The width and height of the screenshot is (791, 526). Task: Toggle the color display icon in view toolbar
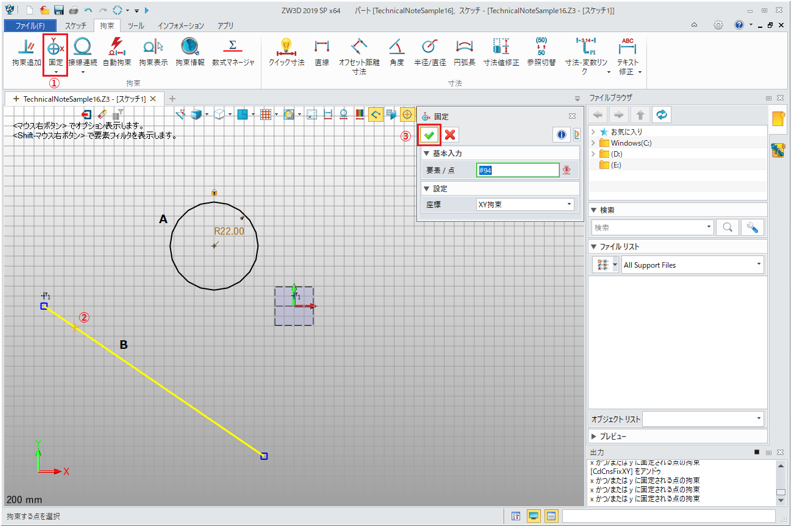click(359, 115)
